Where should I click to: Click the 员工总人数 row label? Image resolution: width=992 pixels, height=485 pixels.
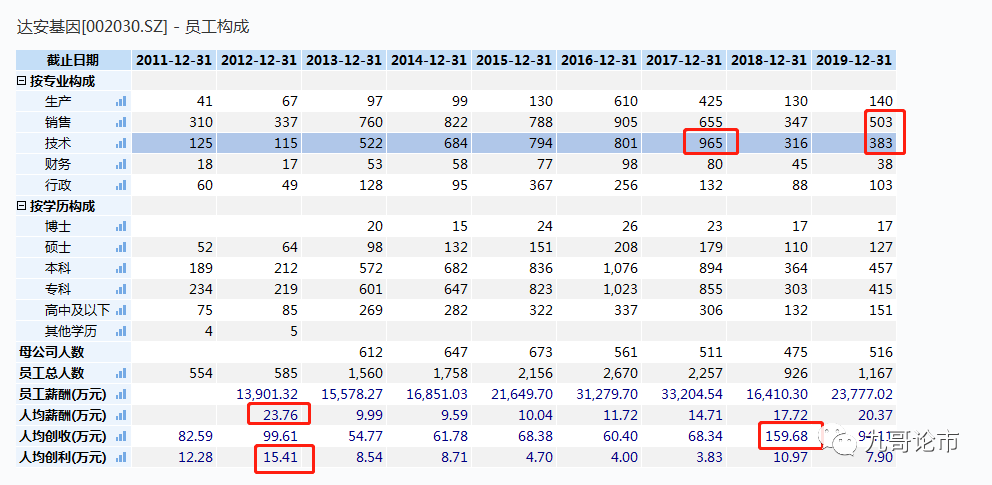tap(51, 373)
